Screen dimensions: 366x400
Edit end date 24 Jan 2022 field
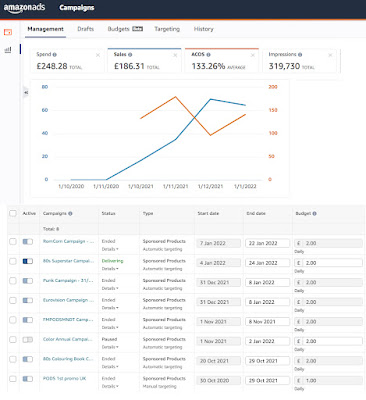267,263
